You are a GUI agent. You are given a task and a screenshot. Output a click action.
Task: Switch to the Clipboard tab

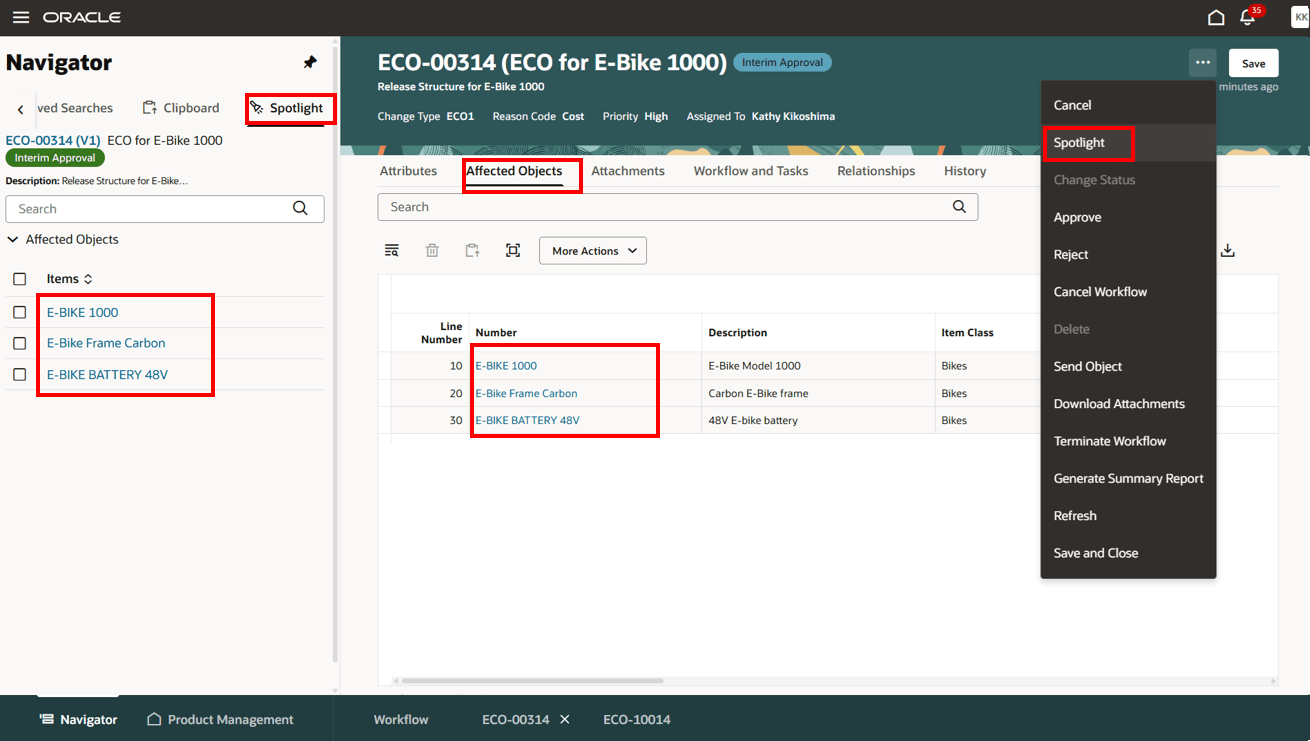pos(181,108)
